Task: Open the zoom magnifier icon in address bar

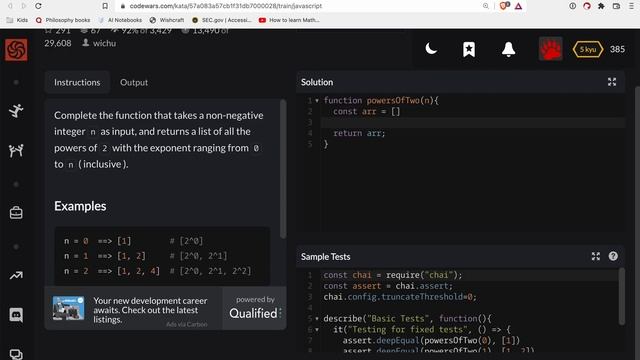Action: tap(485, 6)
